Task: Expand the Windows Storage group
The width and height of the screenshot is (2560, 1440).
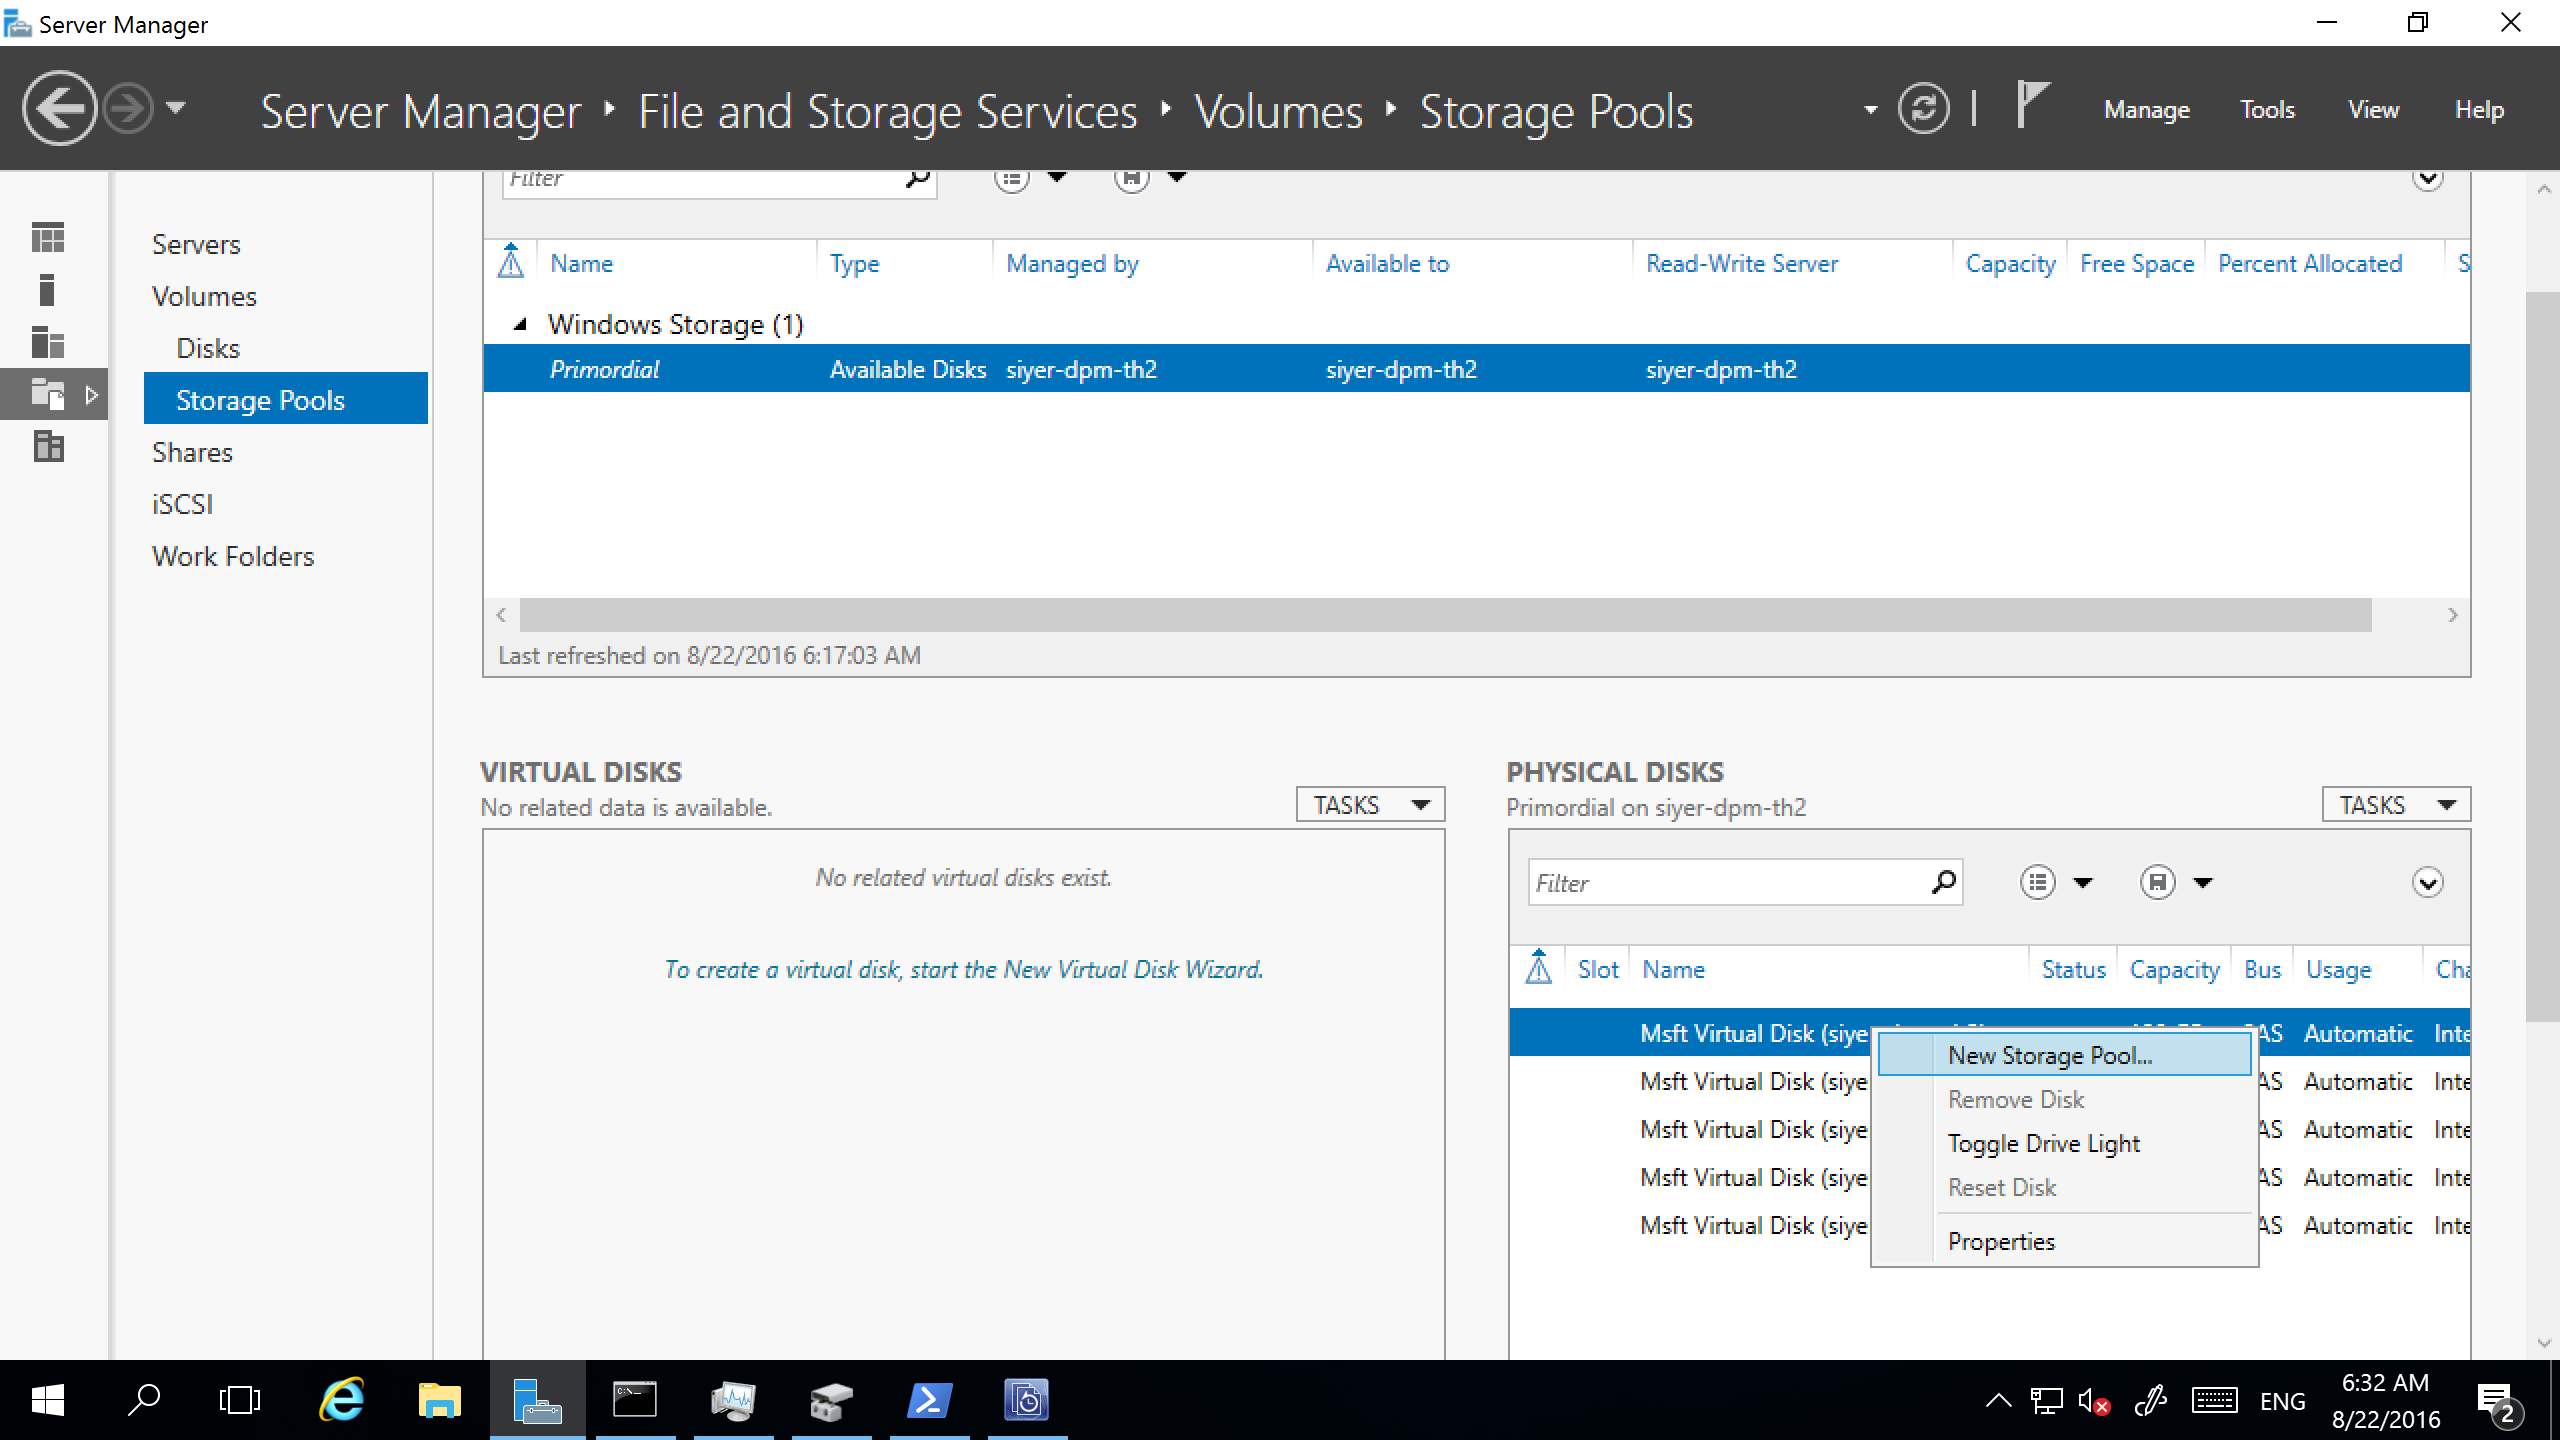Action: tap(517, 324)
